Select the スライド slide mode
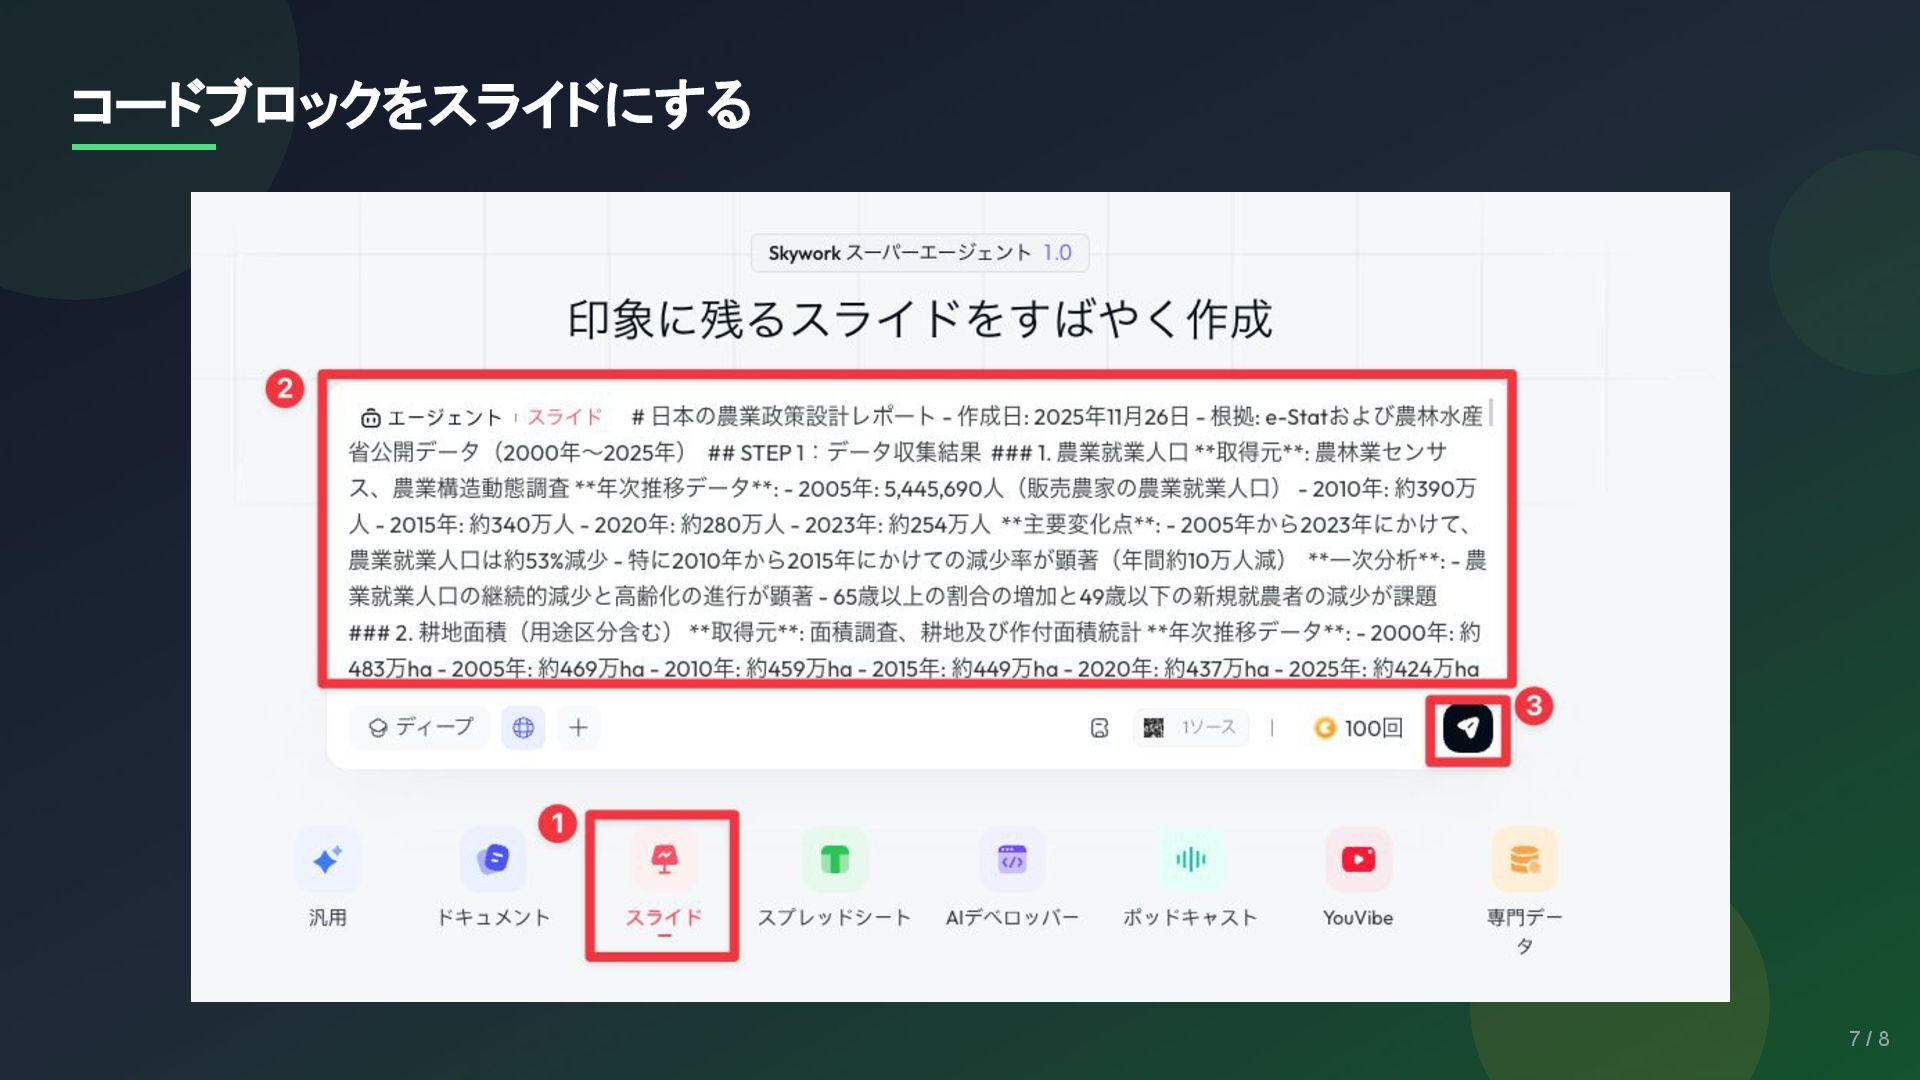This screenshot has width=1920, height=1080. tap(663, 882)
